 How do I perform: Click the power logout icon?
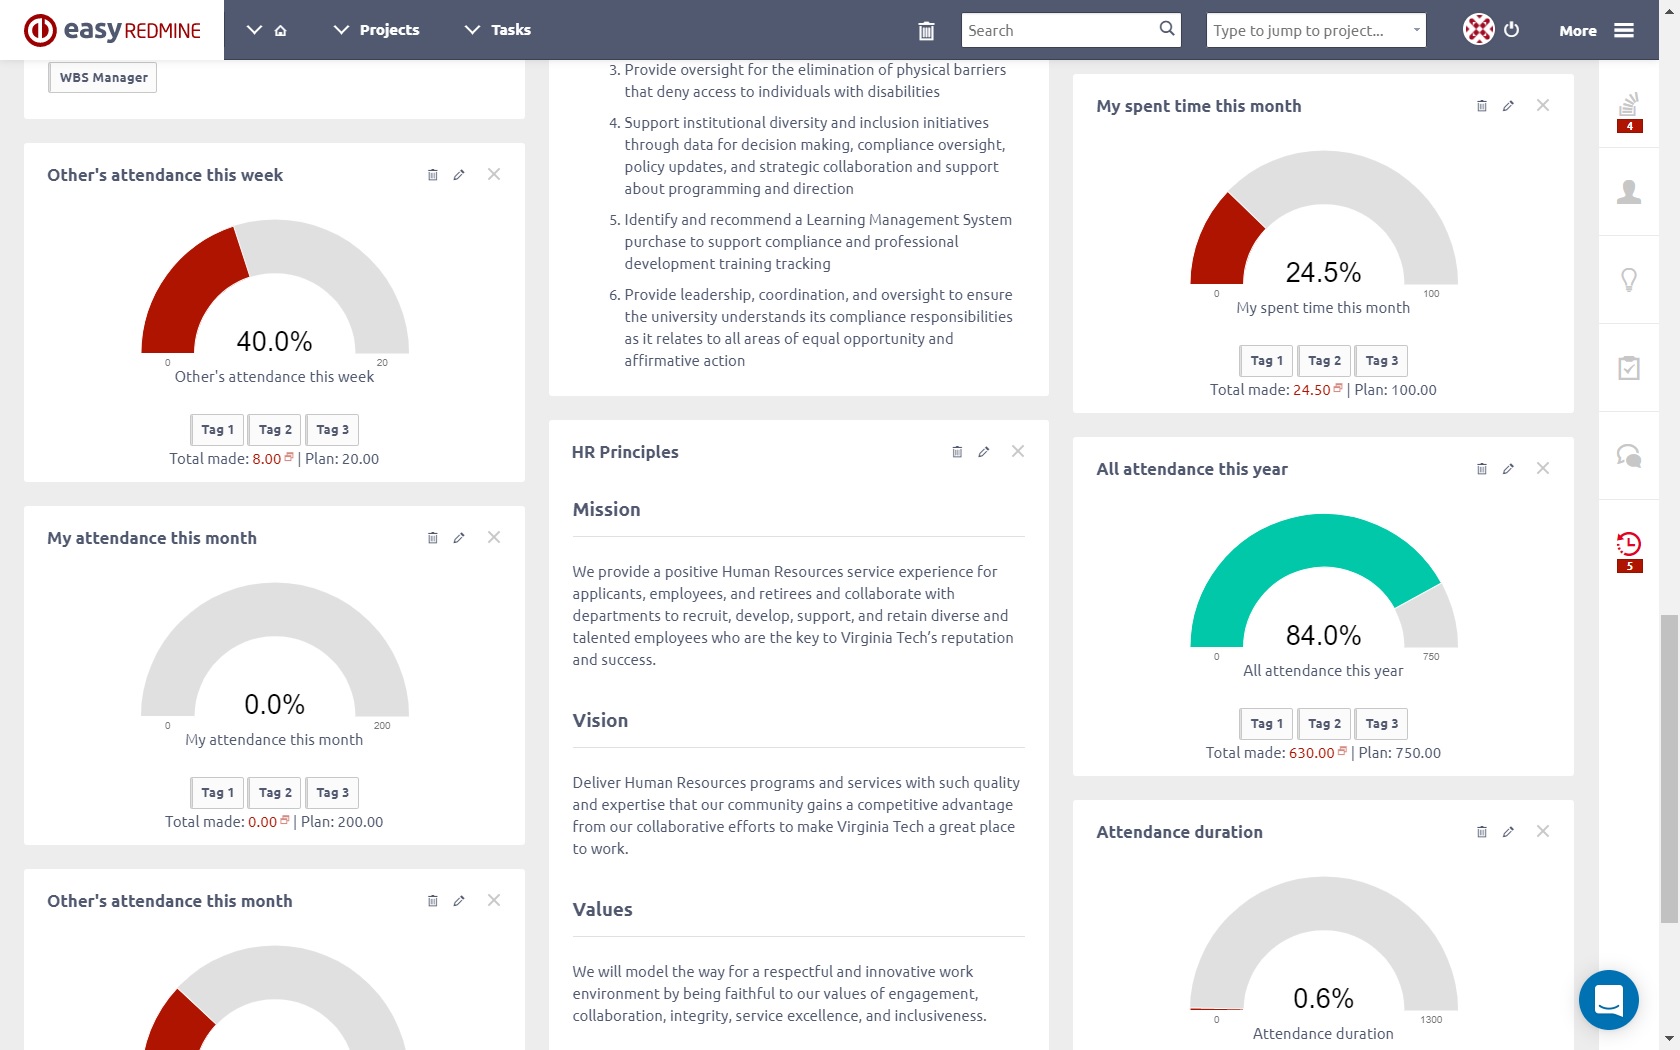(x=1511, y=30)
